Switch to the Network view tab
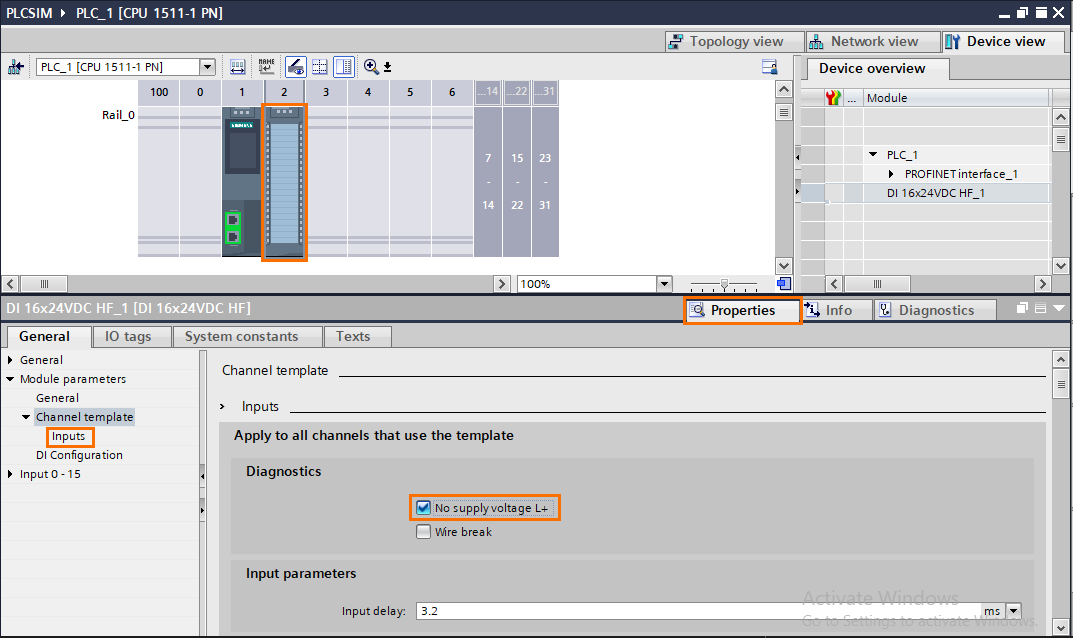Viewport: 1073px width, 638px height. [872, 41]
